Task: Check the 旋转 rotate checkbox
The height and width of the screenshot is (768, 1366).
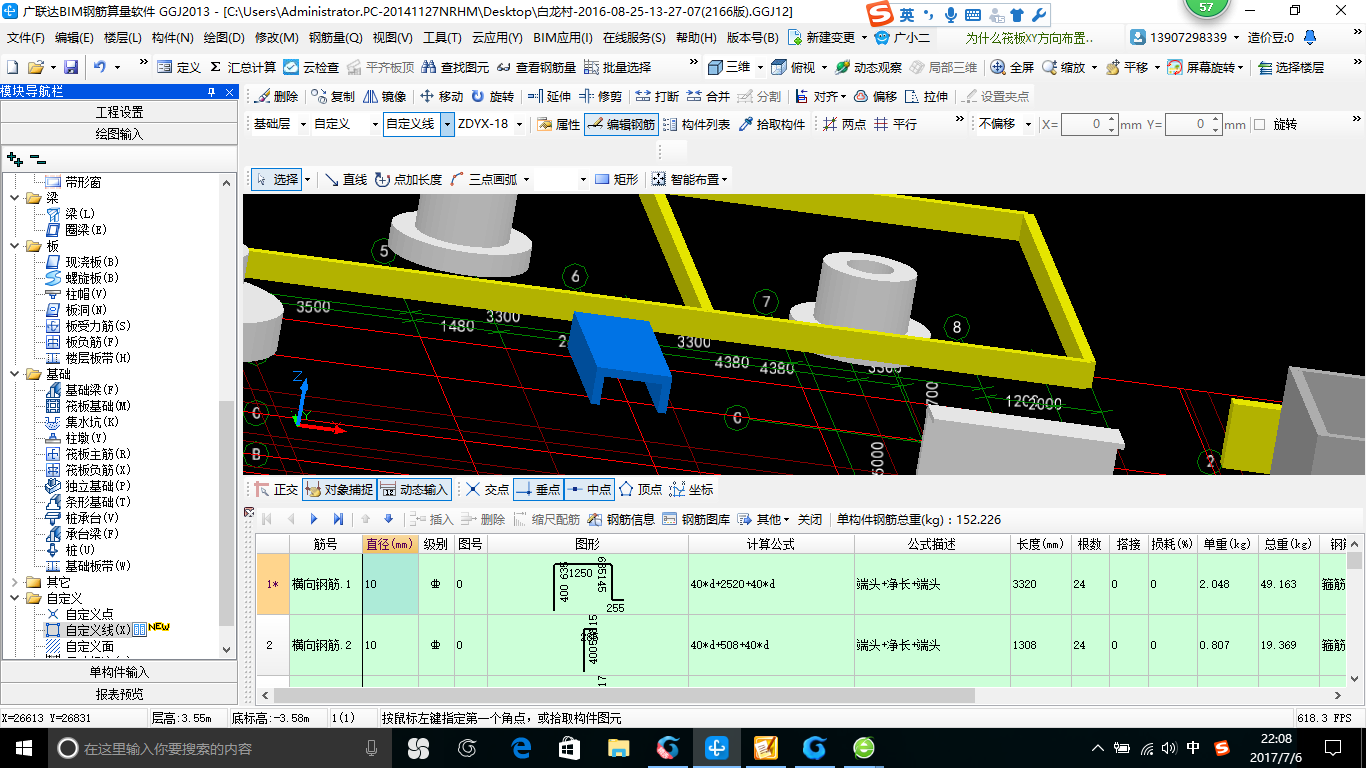Action: coord(1260,125)
